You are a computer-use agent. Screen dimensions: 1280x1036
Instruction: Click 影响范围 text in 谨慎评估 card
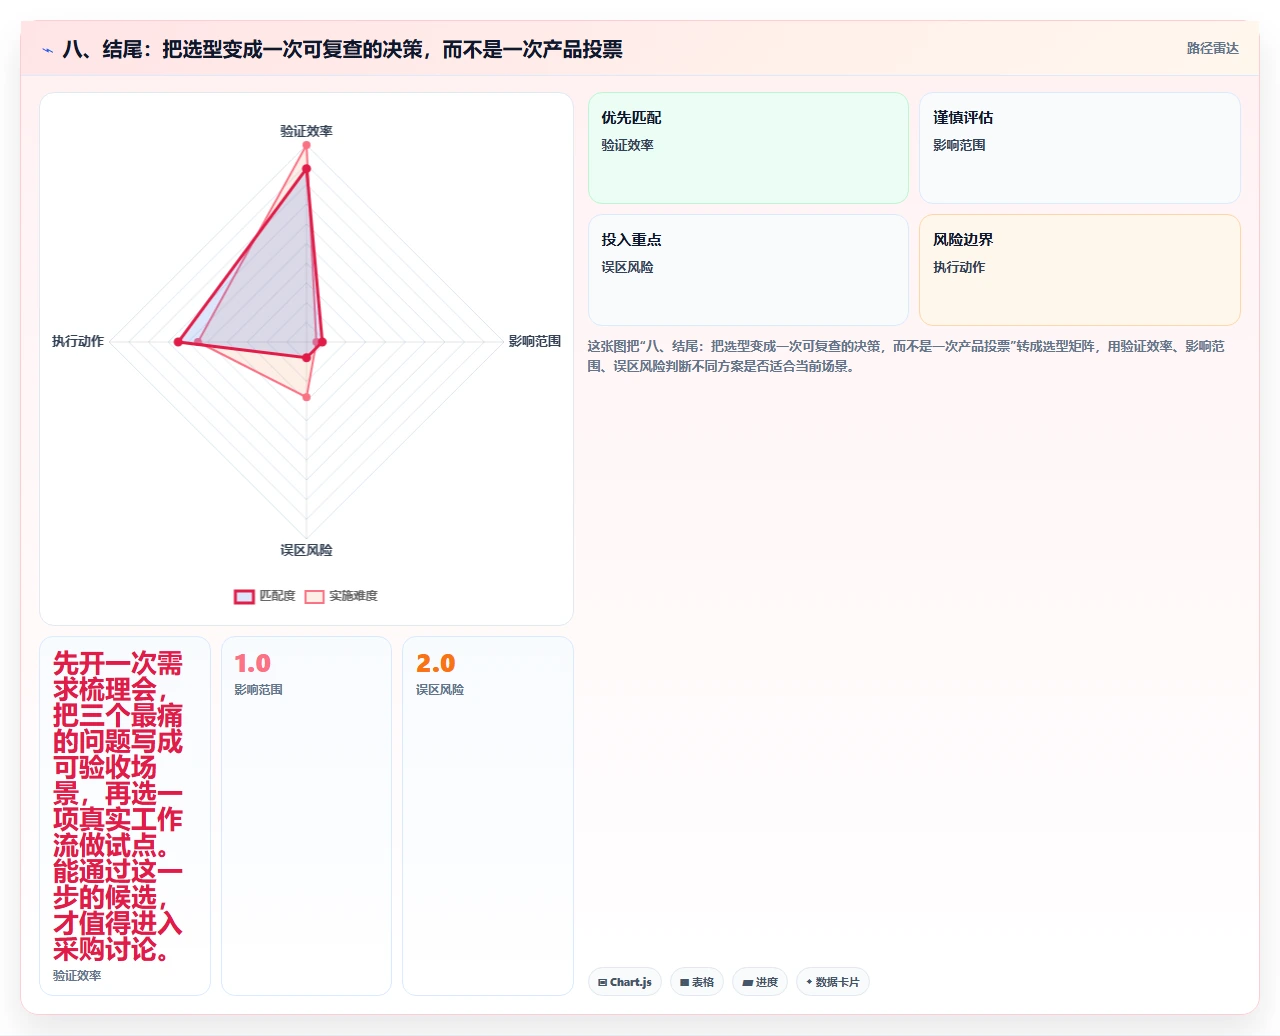point(959,145)
